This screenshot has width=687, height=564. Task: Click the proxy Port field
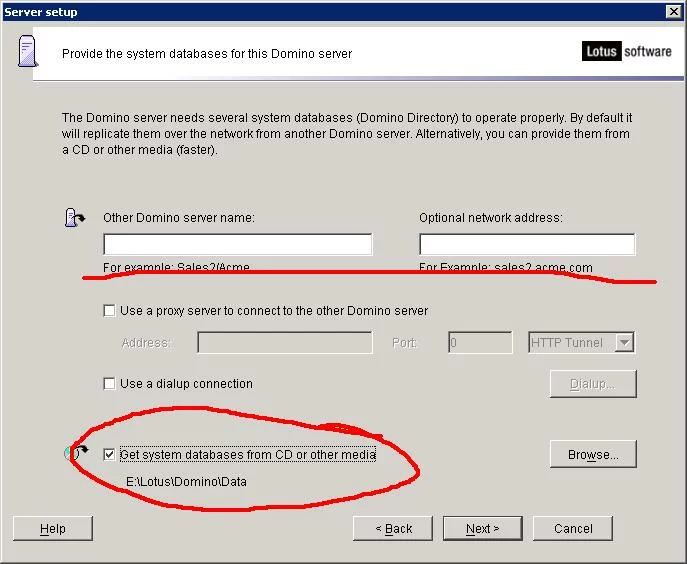(x=480, y=343)
